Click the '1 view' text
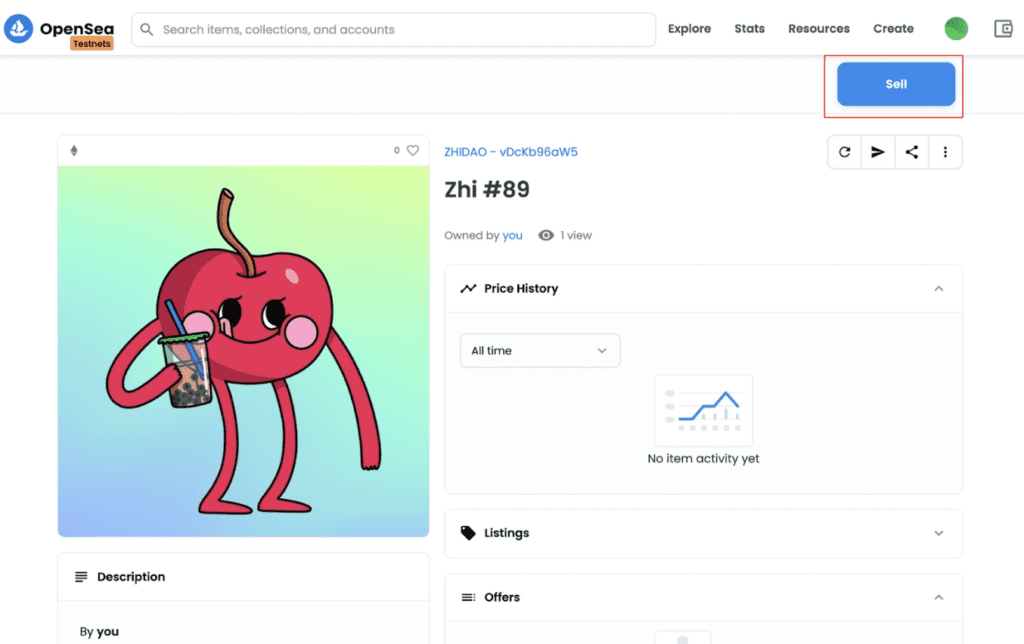 coord(576,235)
